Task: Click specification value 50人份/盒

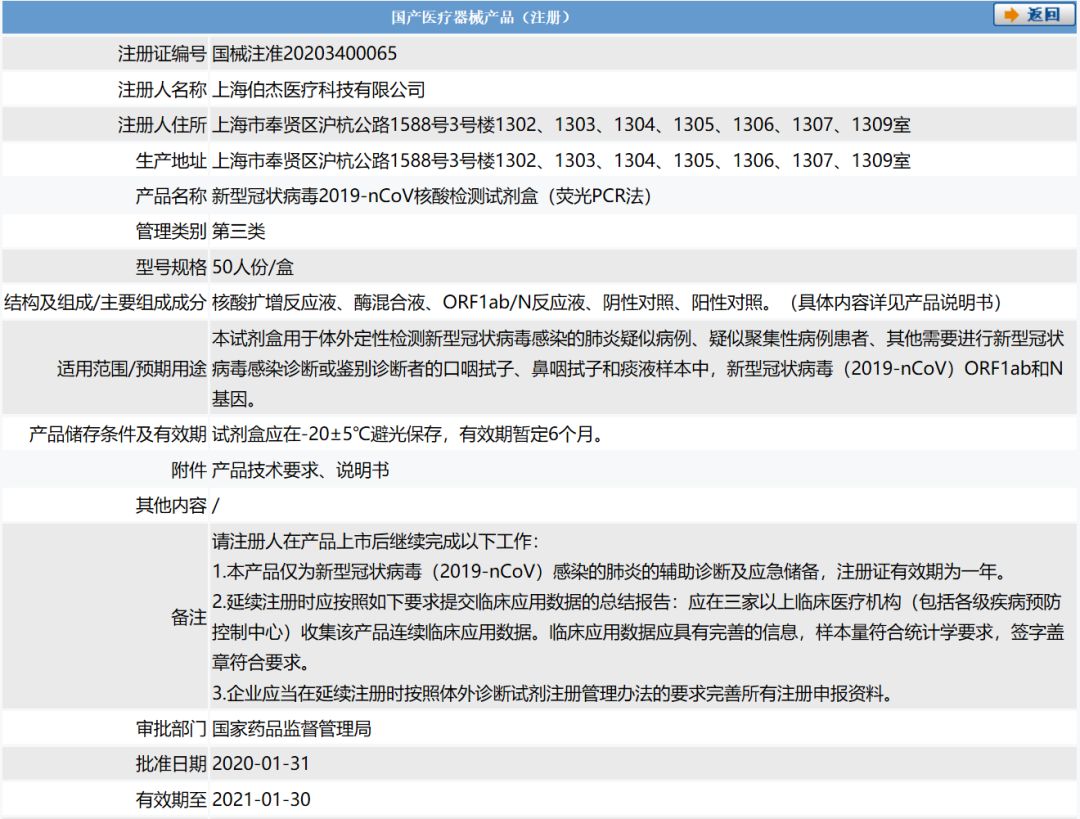Action: click(x=252, y=267)
